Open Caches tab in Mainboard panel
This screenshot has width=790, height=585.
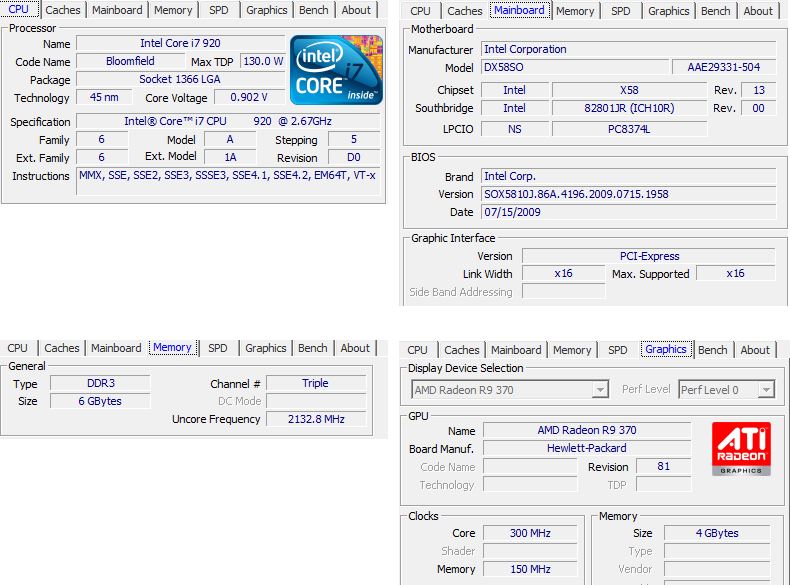point(465,11)
